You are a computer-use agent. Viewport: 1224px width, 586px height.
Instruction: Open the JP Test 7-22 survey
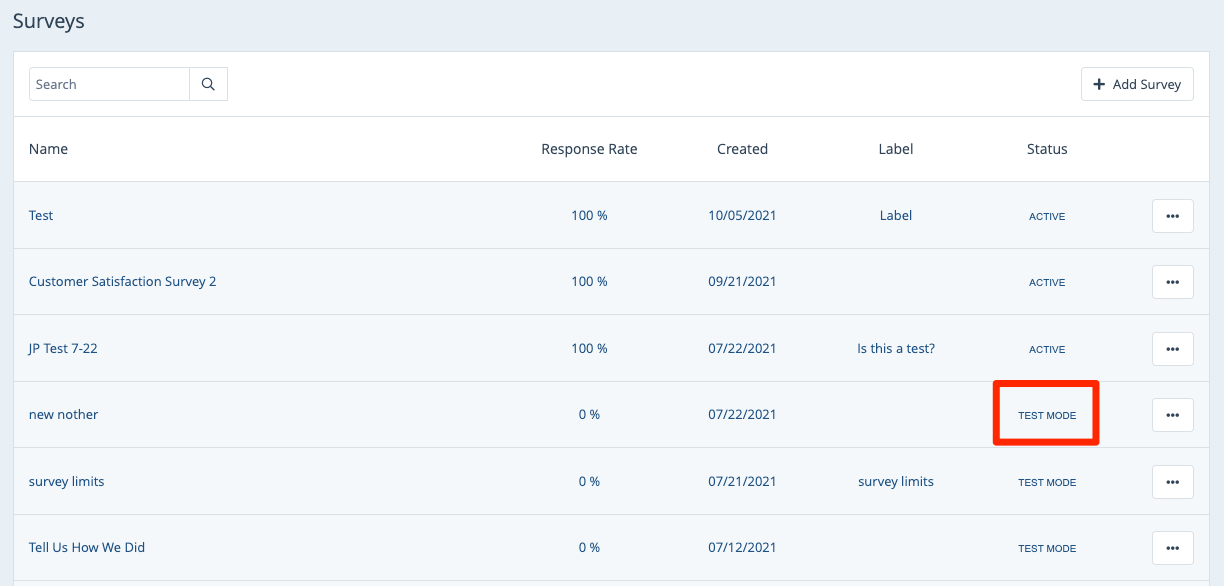click(63, 349)
